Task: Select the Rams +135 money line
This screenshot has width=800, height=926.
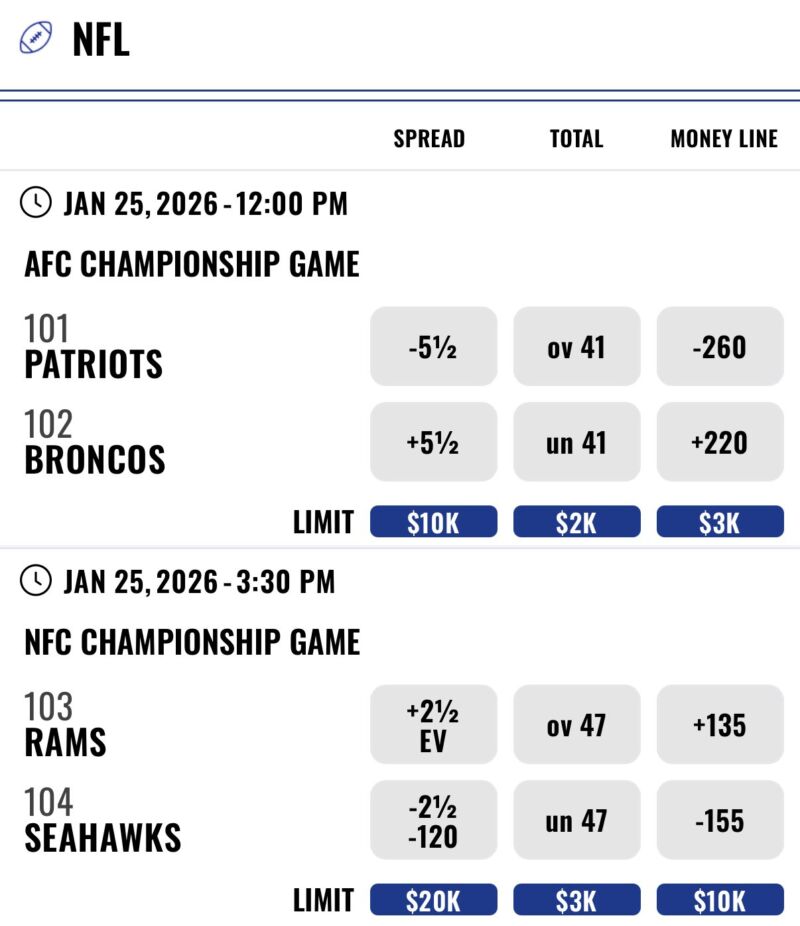Action: (720, 724)
